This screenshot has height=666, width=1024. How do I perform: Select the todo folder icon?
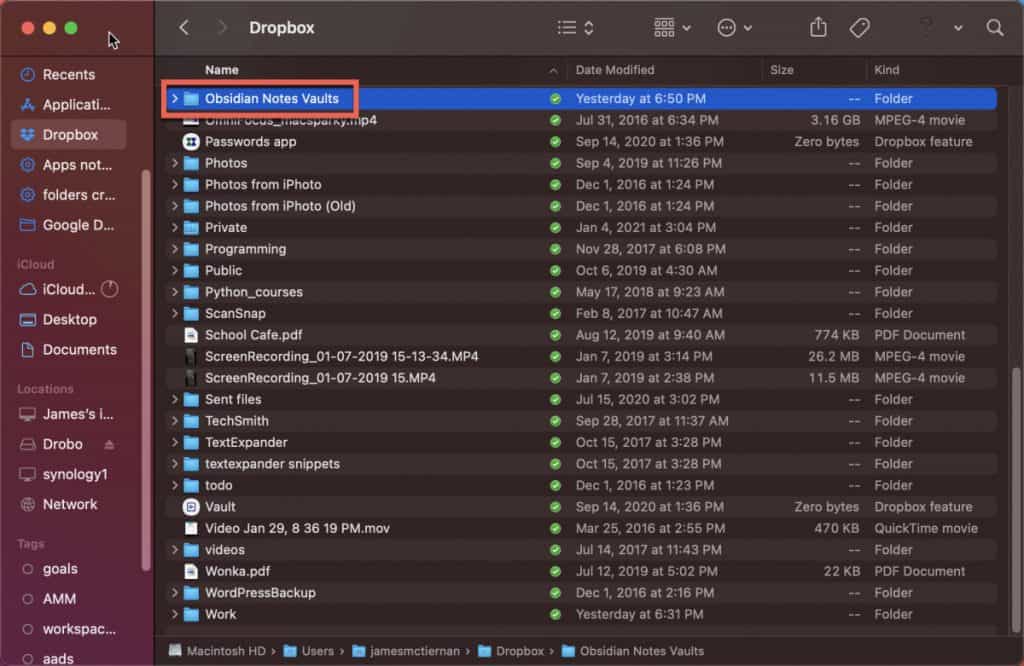pyautogui.click(x=191, y=485)
